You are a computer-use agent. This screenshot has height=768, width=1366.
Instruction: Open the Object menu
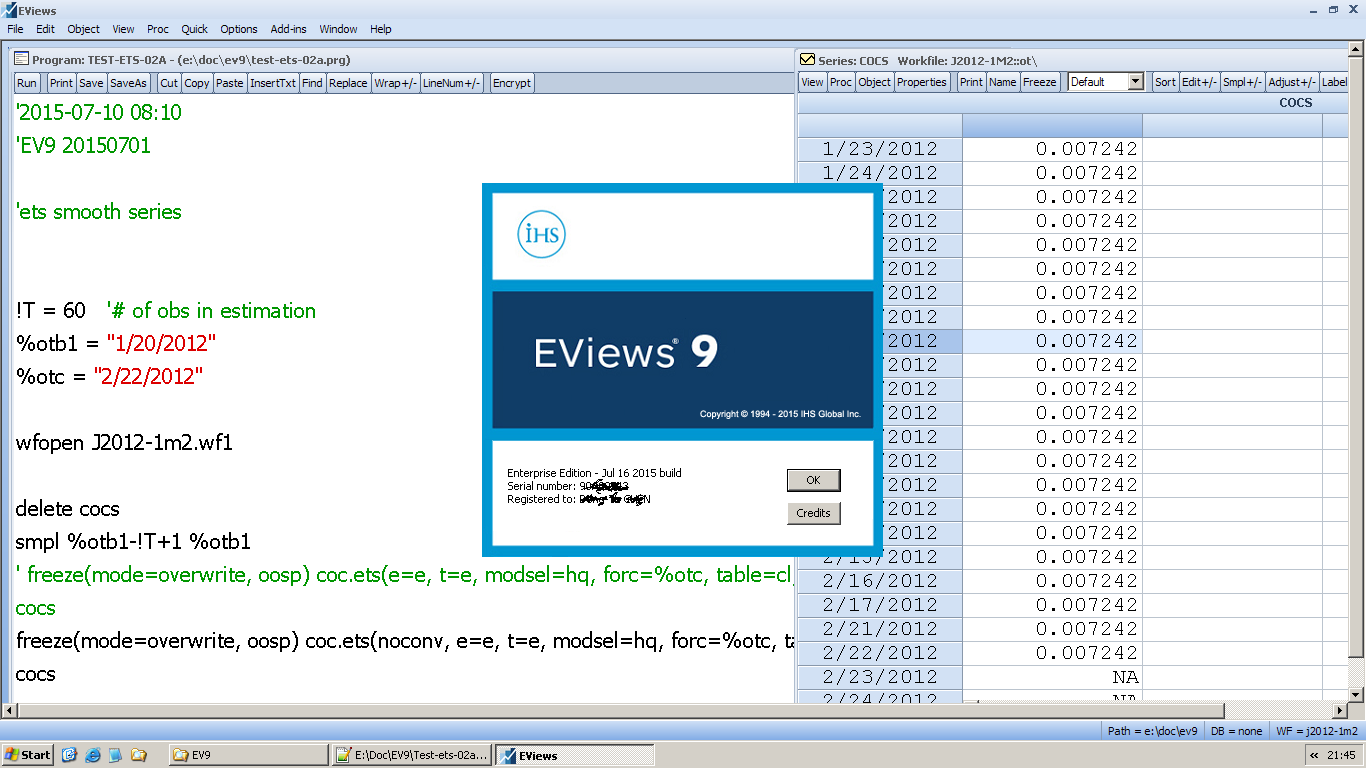(x=83, y=29)
